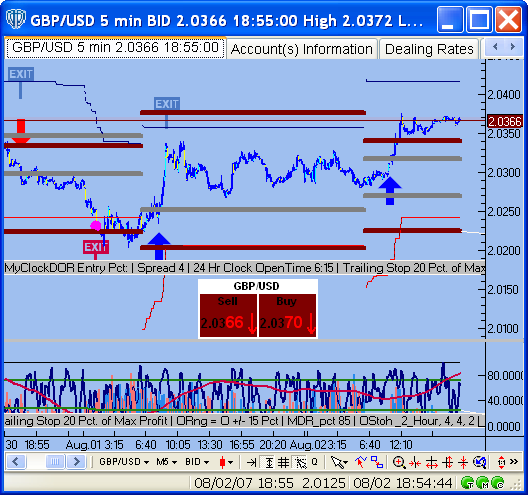The width and height of the screenshot is (528, 495).
Task: Click the shift chart to end icon
Action: tap(251, 463)
